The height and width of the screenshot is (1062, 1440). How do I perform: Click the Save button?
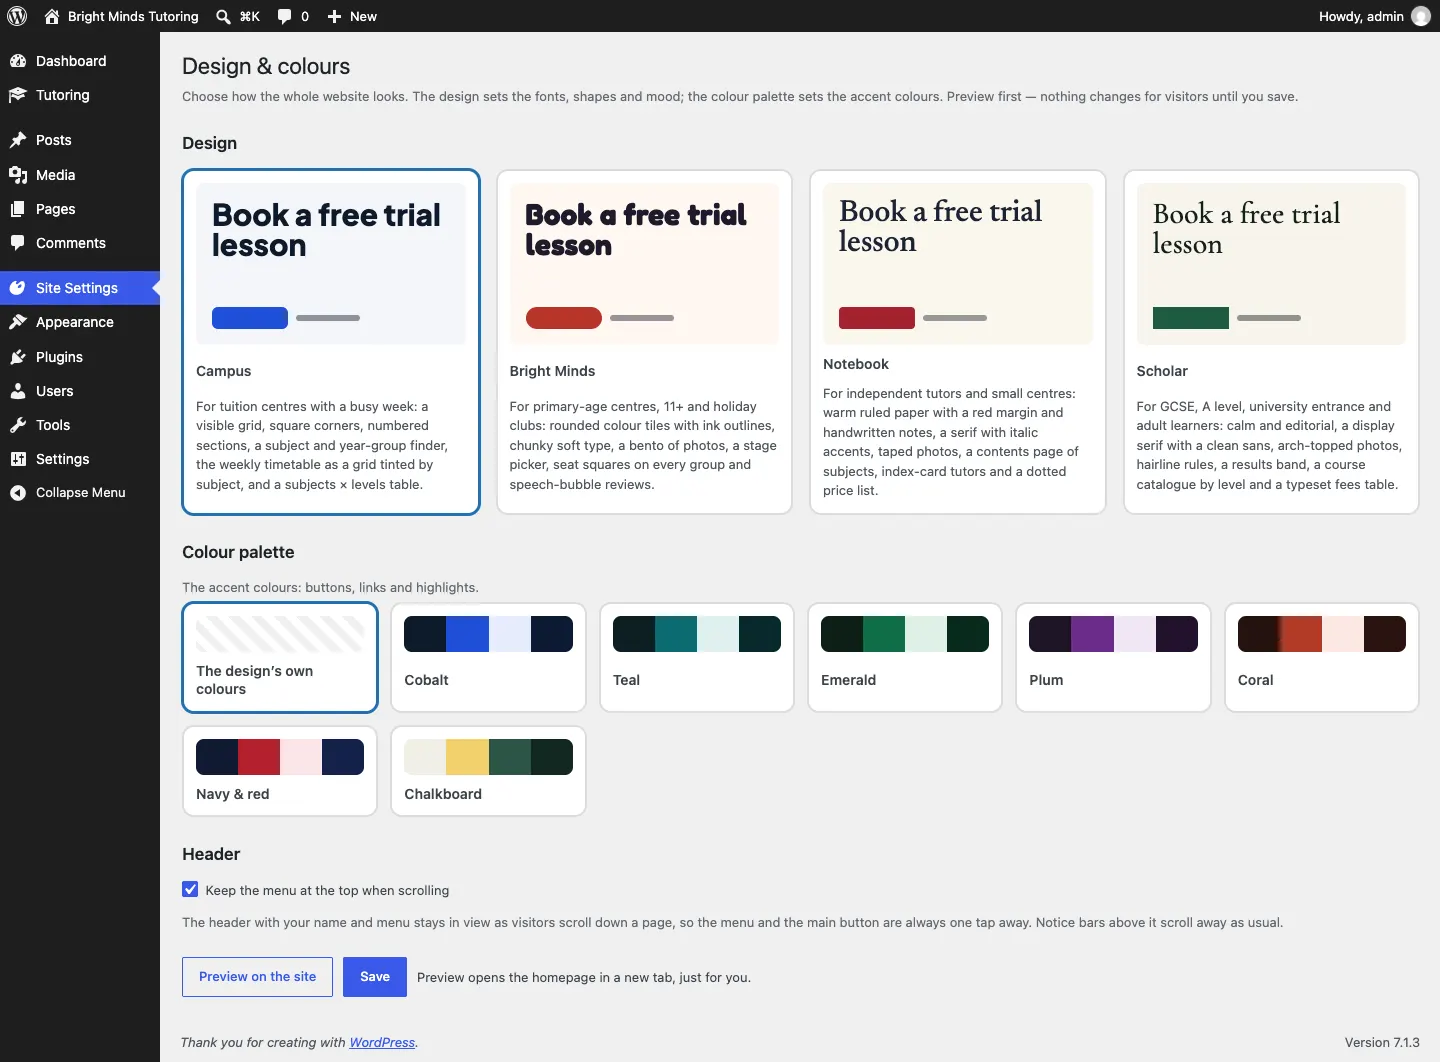pos(375,977)
